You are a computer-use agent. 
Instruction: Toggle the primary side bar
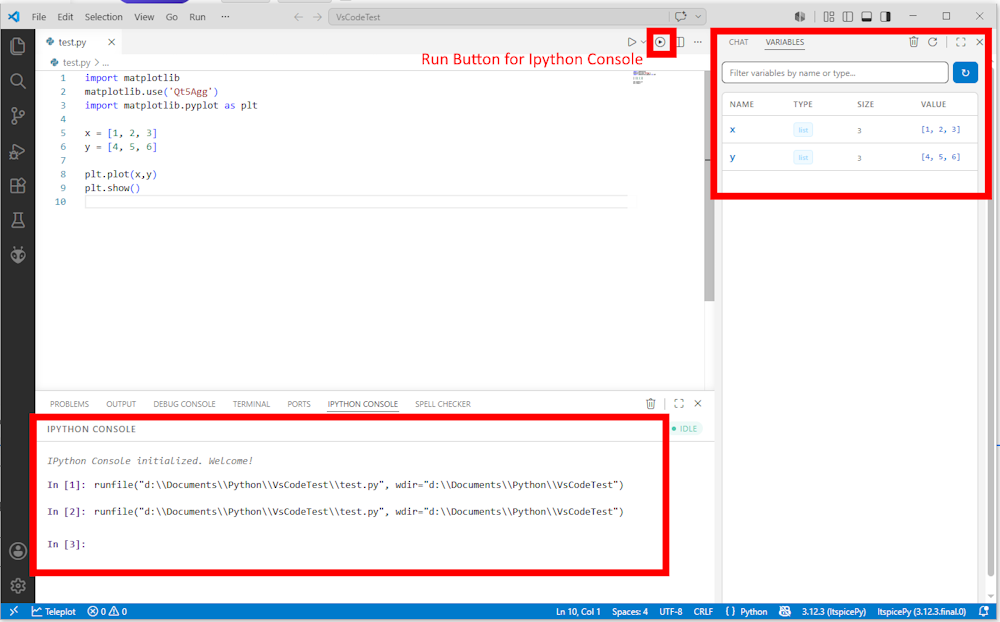[x=848, y=17]
